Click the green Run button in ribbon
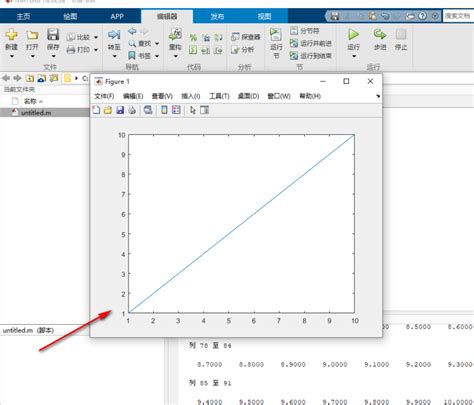The width and height of the screenshot is (474, 405). coord(353,34)
